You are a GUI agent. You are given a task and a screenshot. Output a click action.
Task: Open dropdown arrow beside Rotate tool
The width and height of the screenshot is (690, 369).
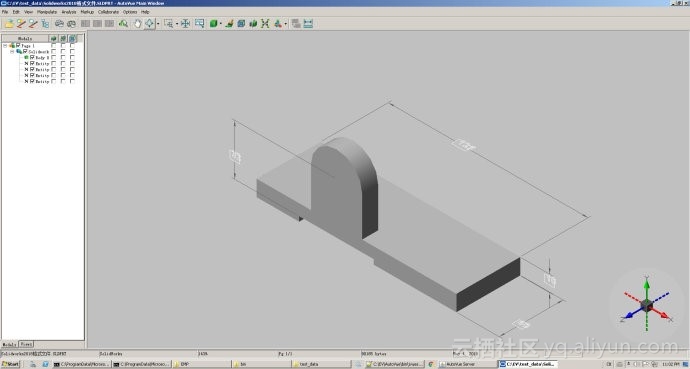158,24
